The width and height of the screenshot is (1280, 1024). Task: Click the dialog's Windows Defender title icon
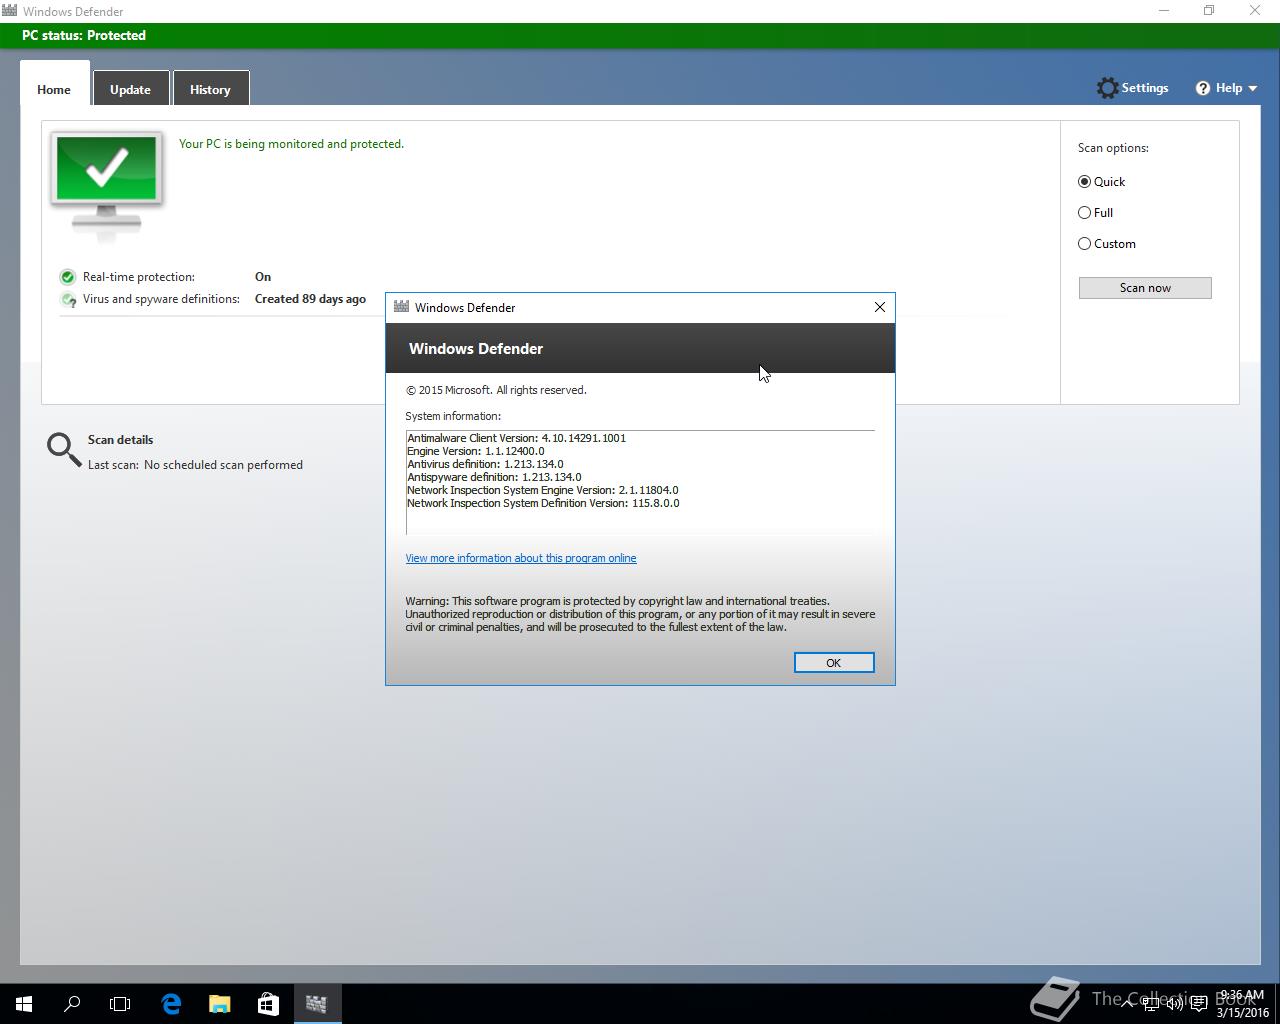point(401,307)
